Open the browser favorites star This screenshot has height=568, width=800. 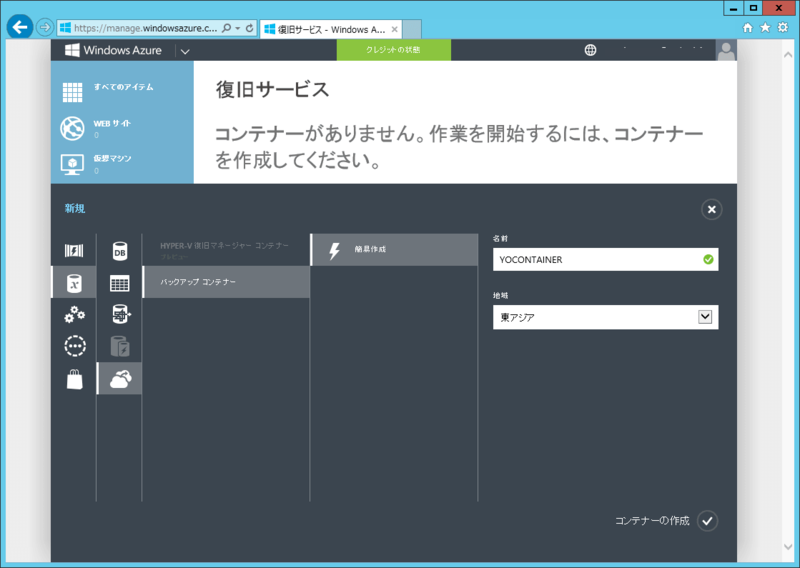765,28
